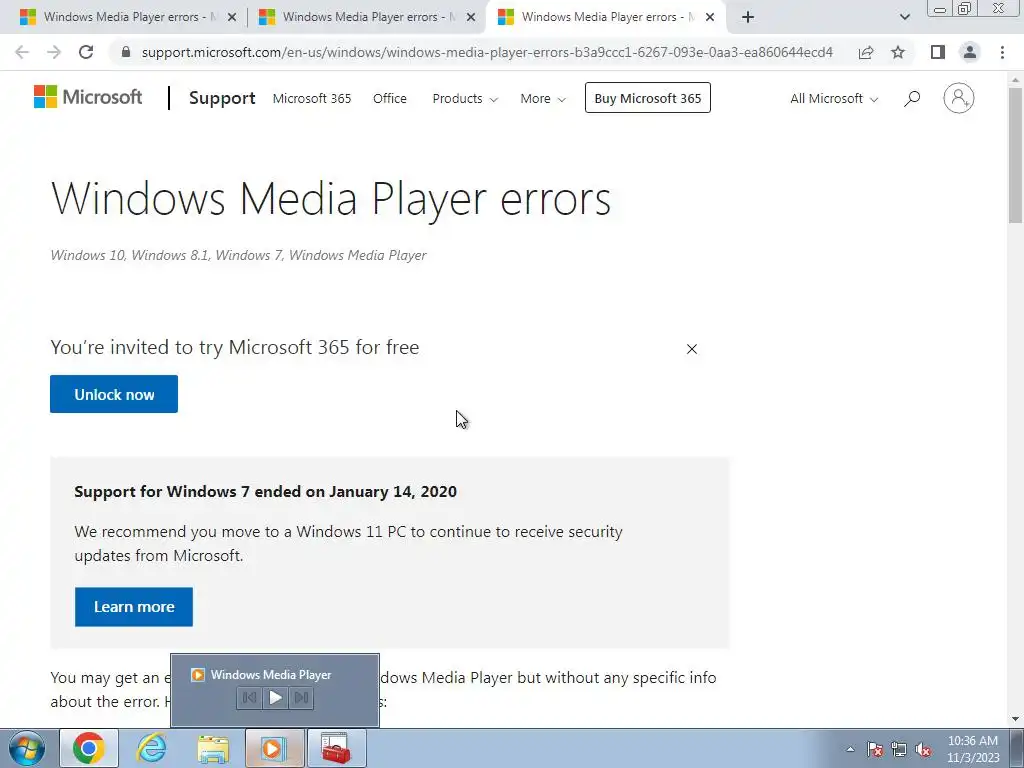Open the Support link in header
Viewport: 1024px width, 768px height.
222,98
